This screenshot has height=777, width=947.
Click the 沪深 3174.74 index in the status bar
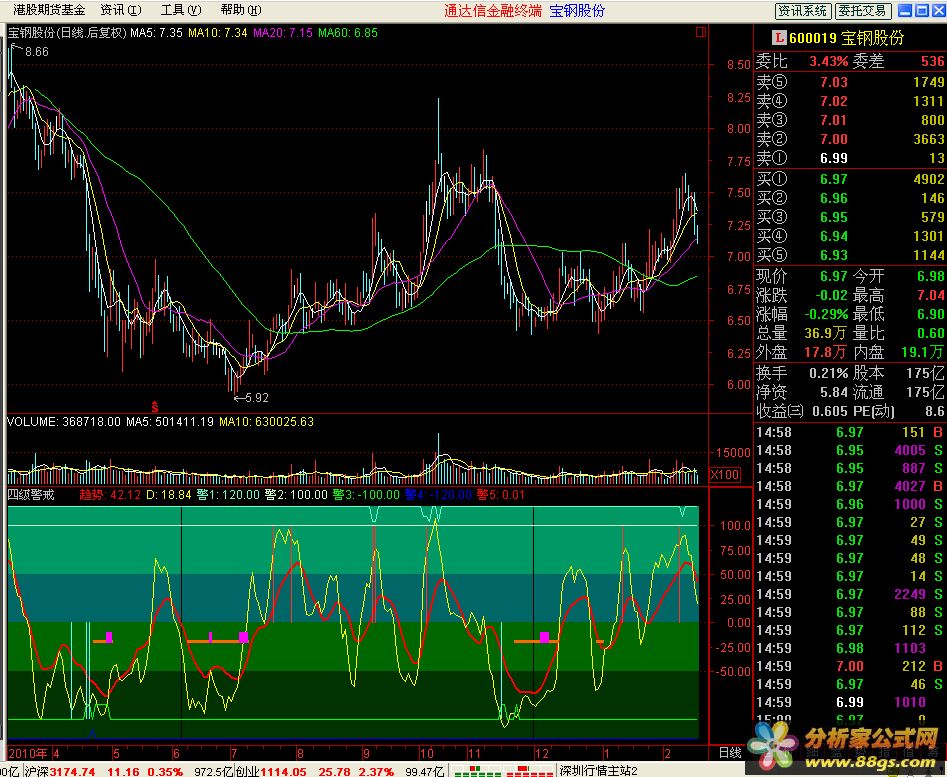pyautogui.click(x=60, y=772)
